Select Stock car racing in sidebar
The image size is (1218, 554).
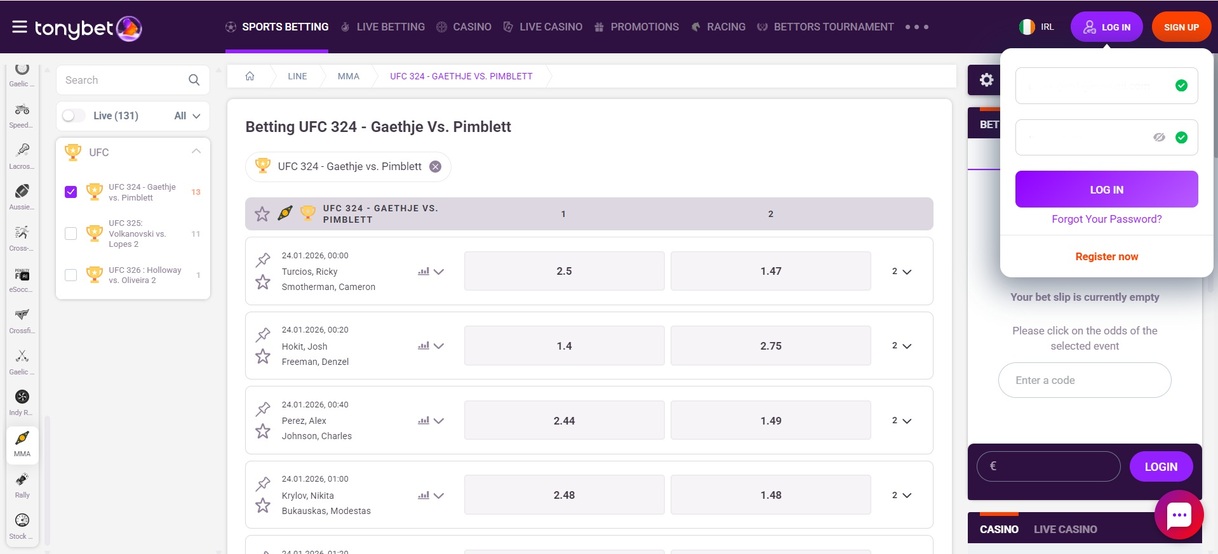pos(22,527)
